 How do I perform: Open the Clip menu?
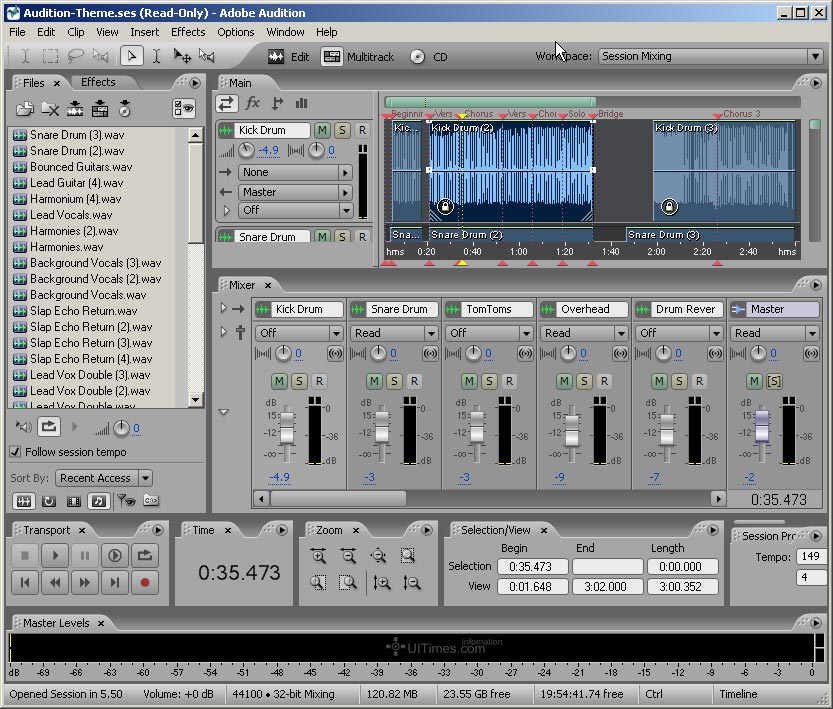click(x=75, y=32)
